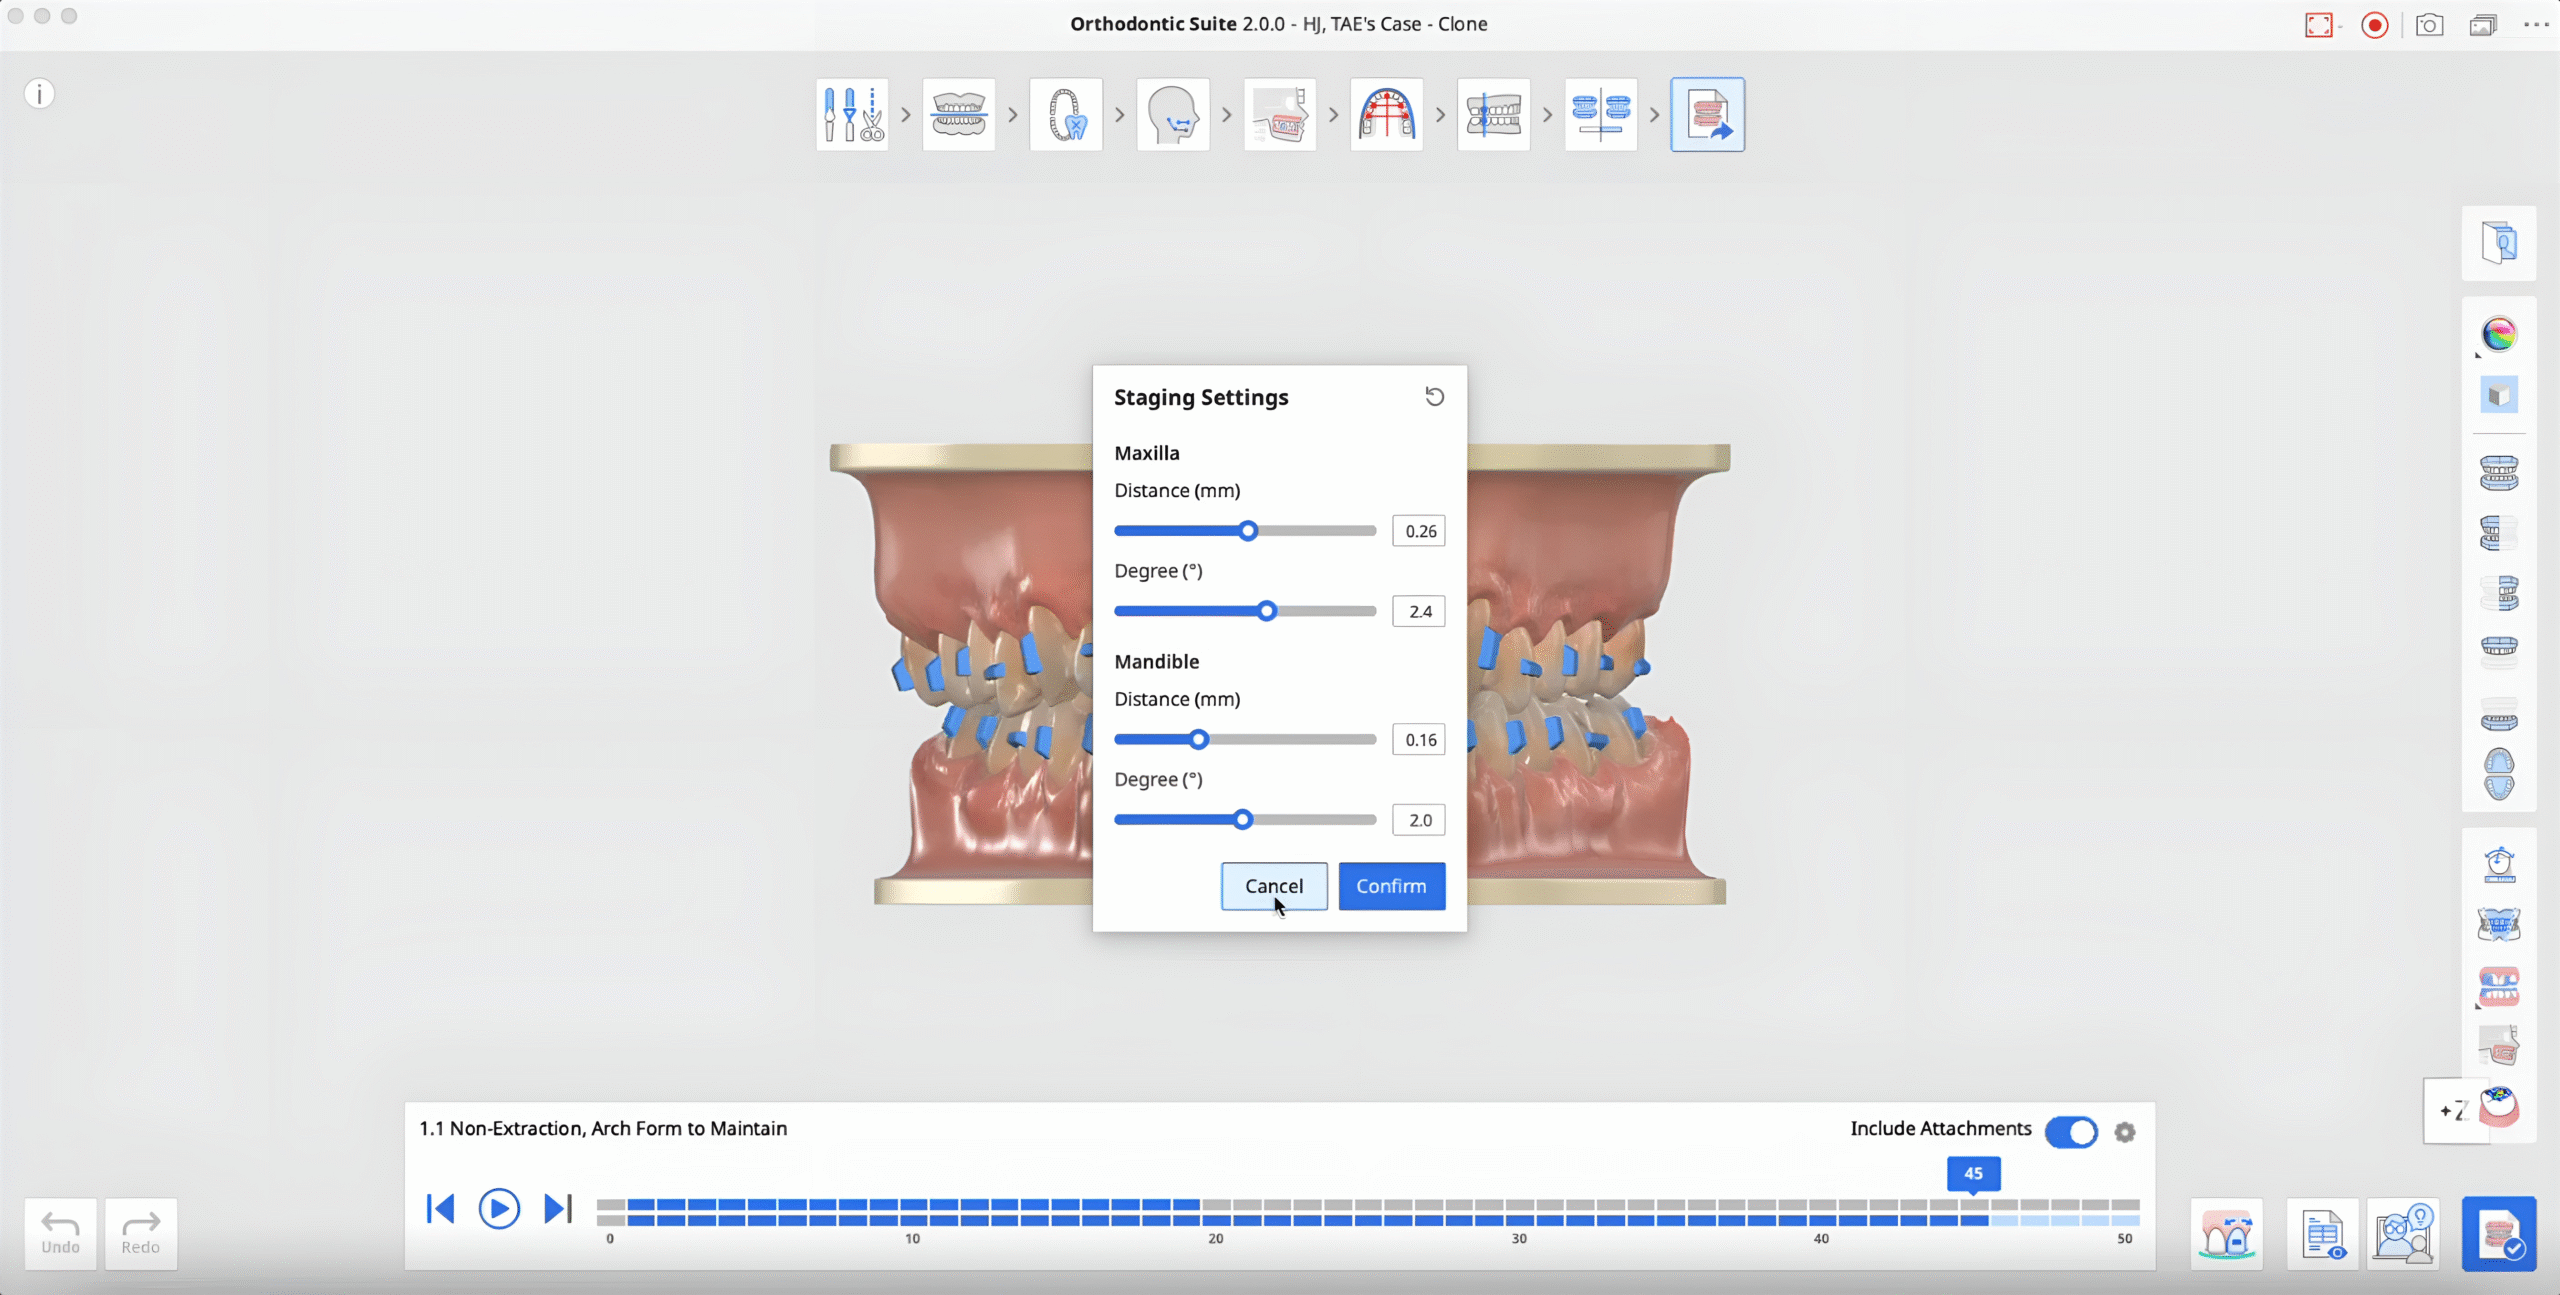Open the profile face overlay tool
Image resolution: width=2560 pixels, height=1295 pixels.
(2499, 1047)
